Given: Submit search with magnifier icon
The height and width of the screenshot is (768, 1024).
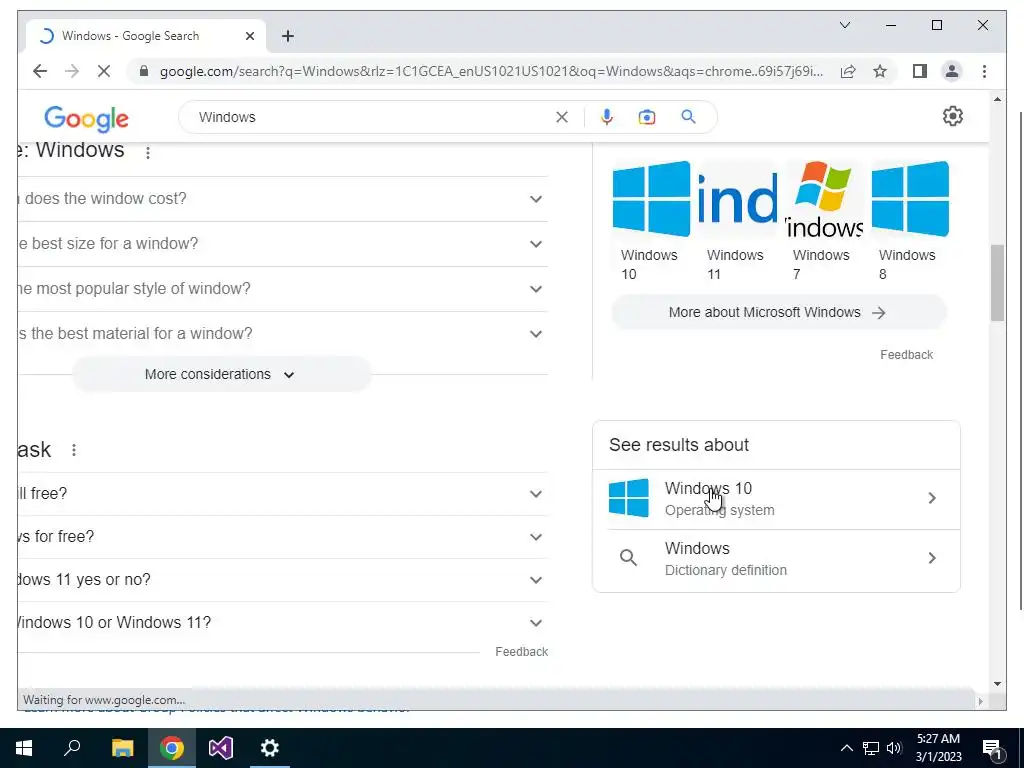Looking at the screenshot, I should point(688,117).
